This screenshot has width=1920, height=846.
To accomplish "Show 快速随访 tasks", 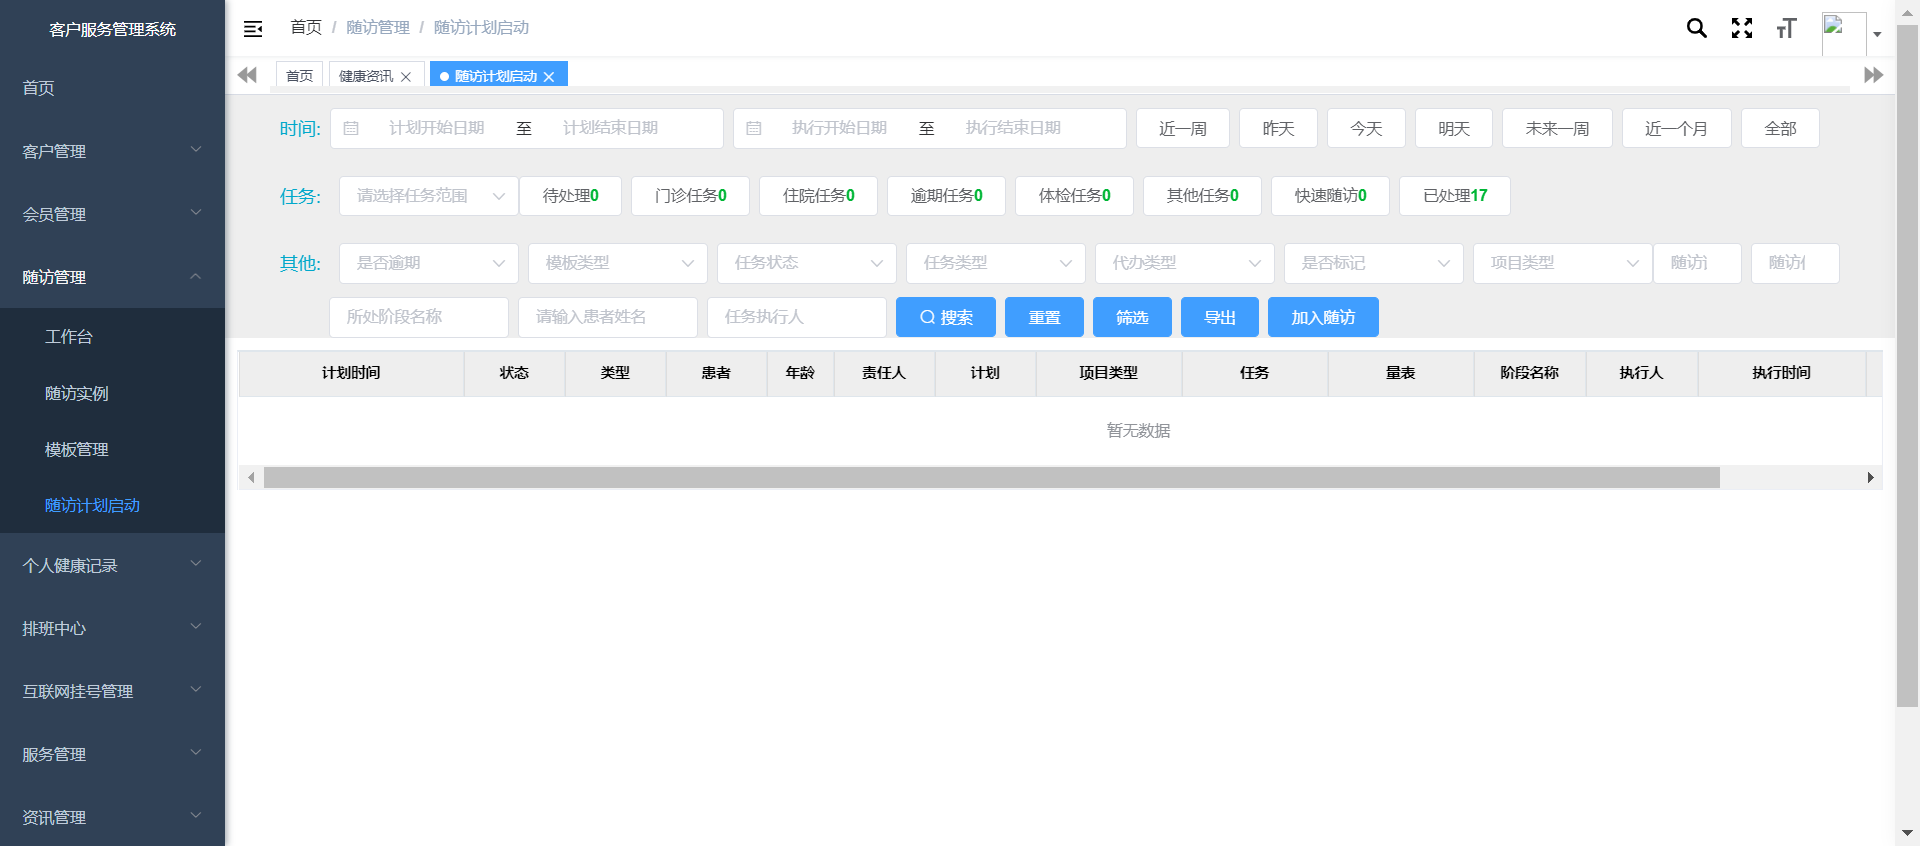I will pyautogui.click(x=1330, y=196).
